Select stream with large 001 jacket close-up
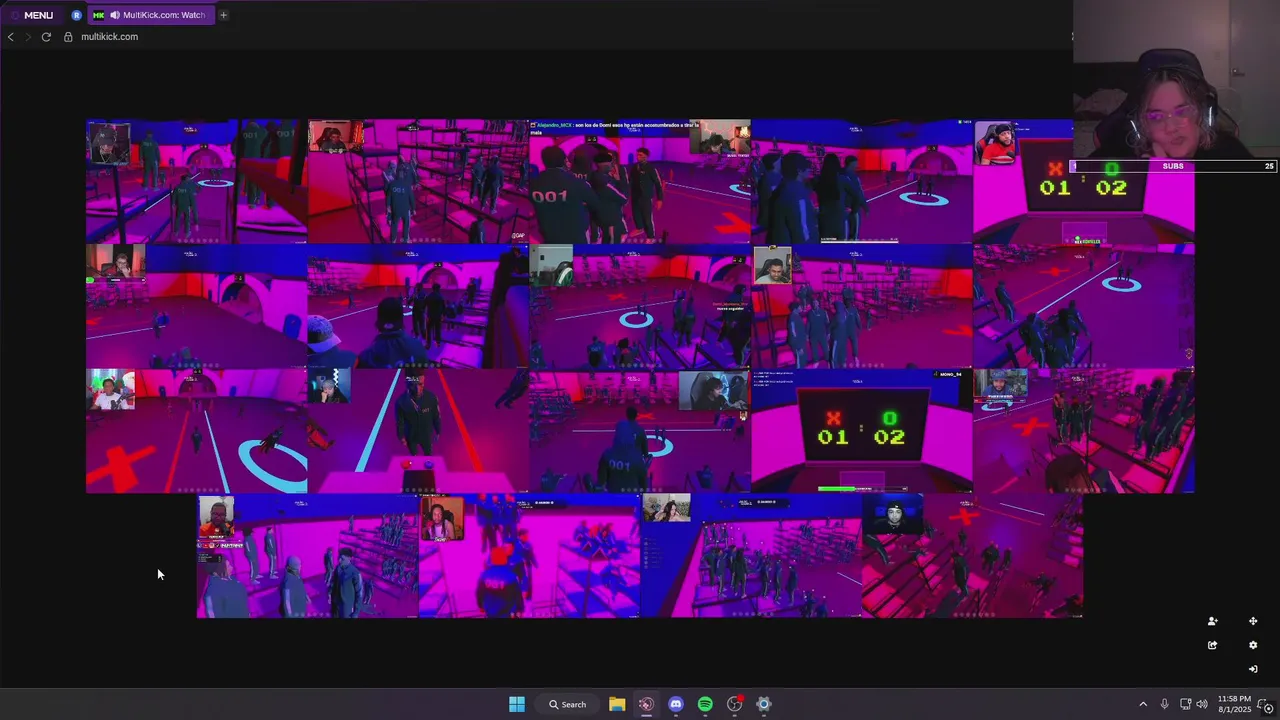Image resolution: width=1280 pixels, height=720 pixels. click(x=639, y=181)
